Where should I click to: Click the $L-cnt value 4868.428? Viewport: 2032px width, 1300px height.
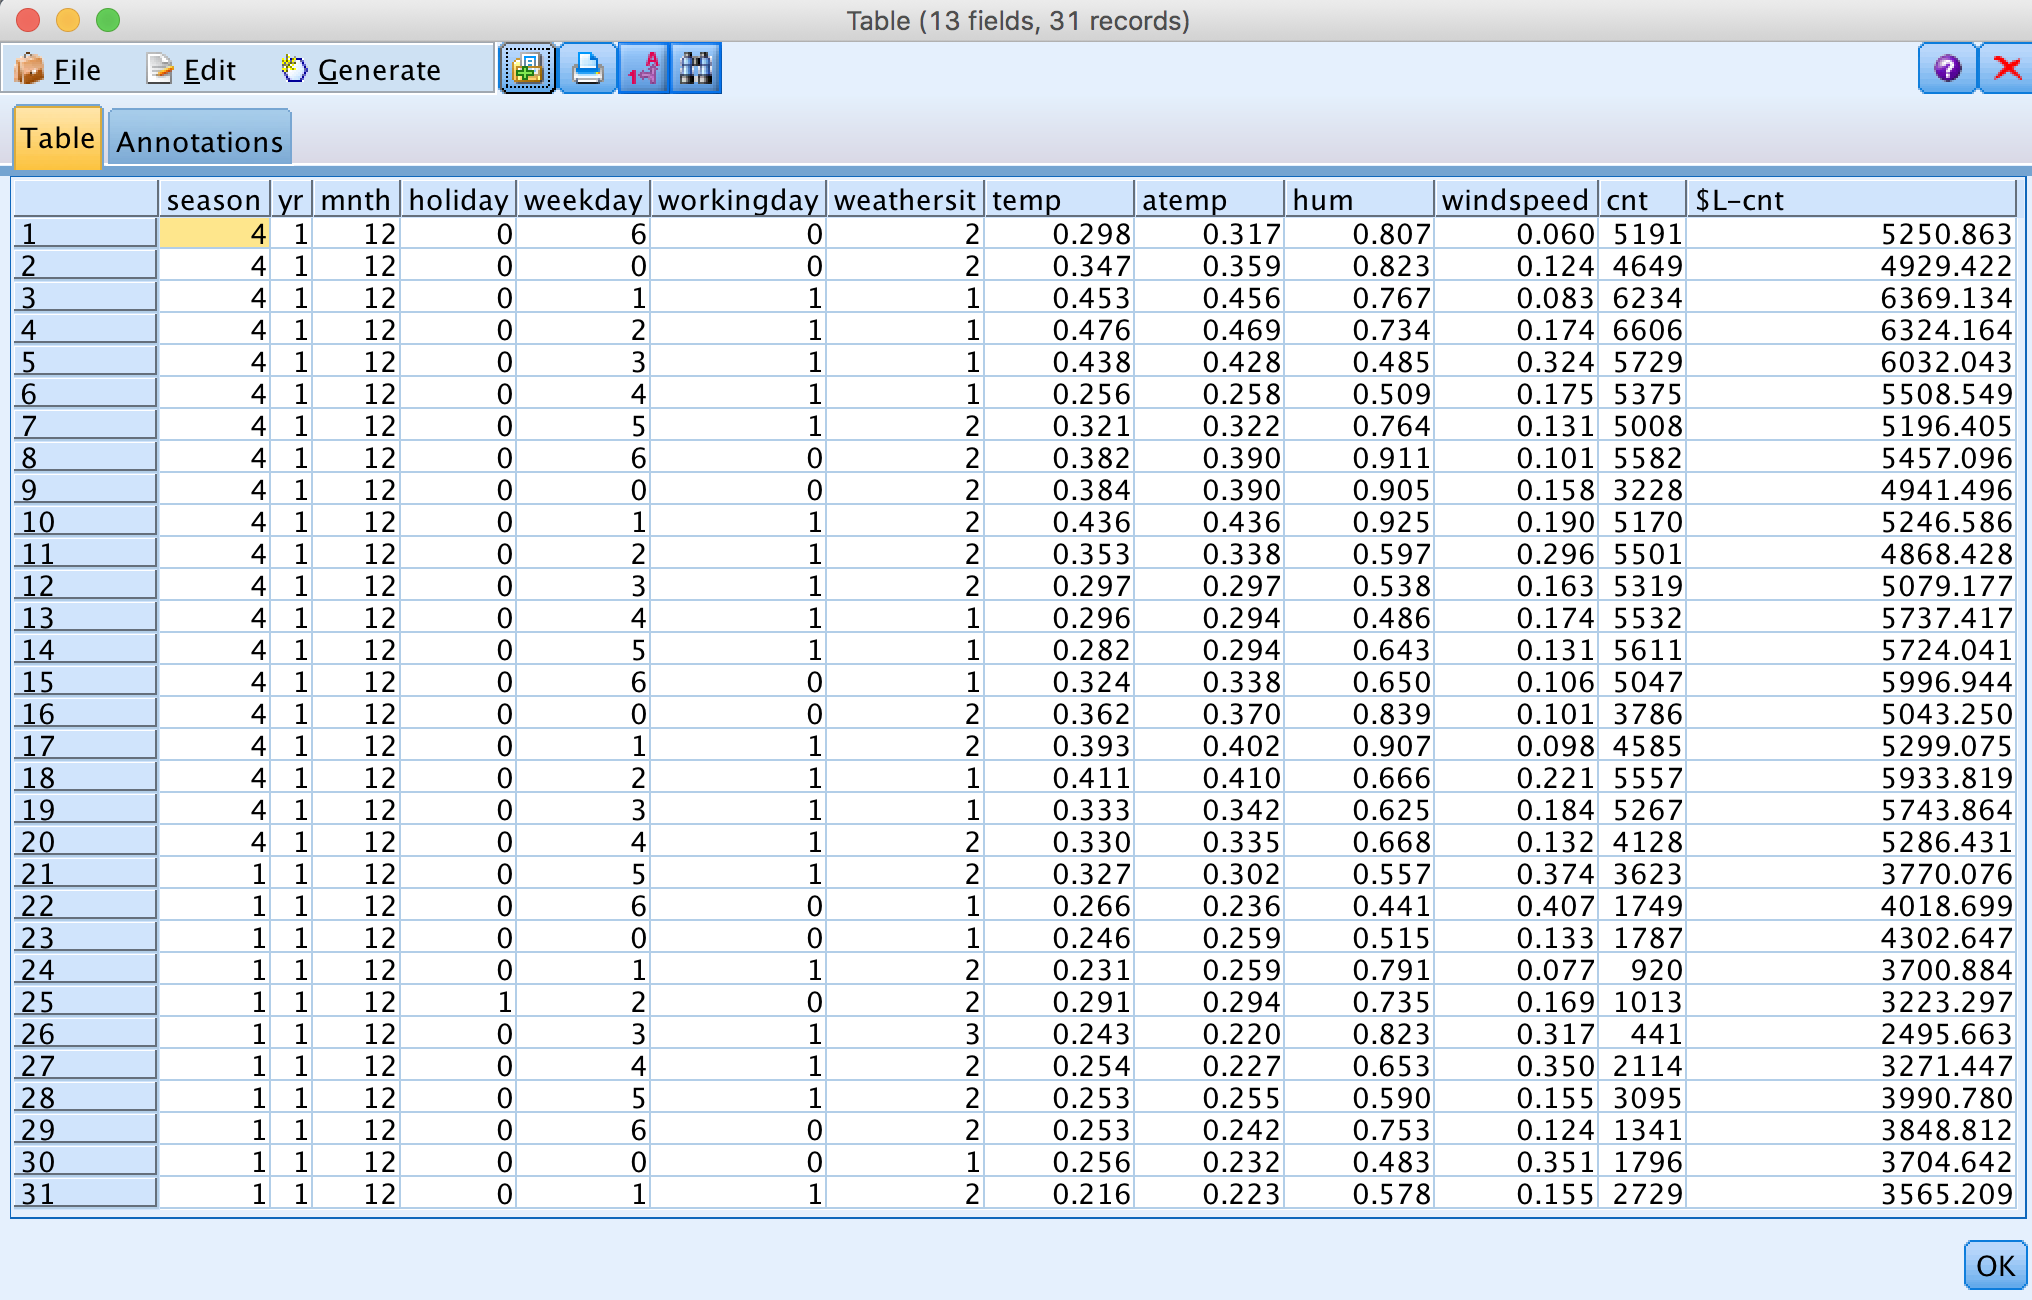[x=1945, y=554]
